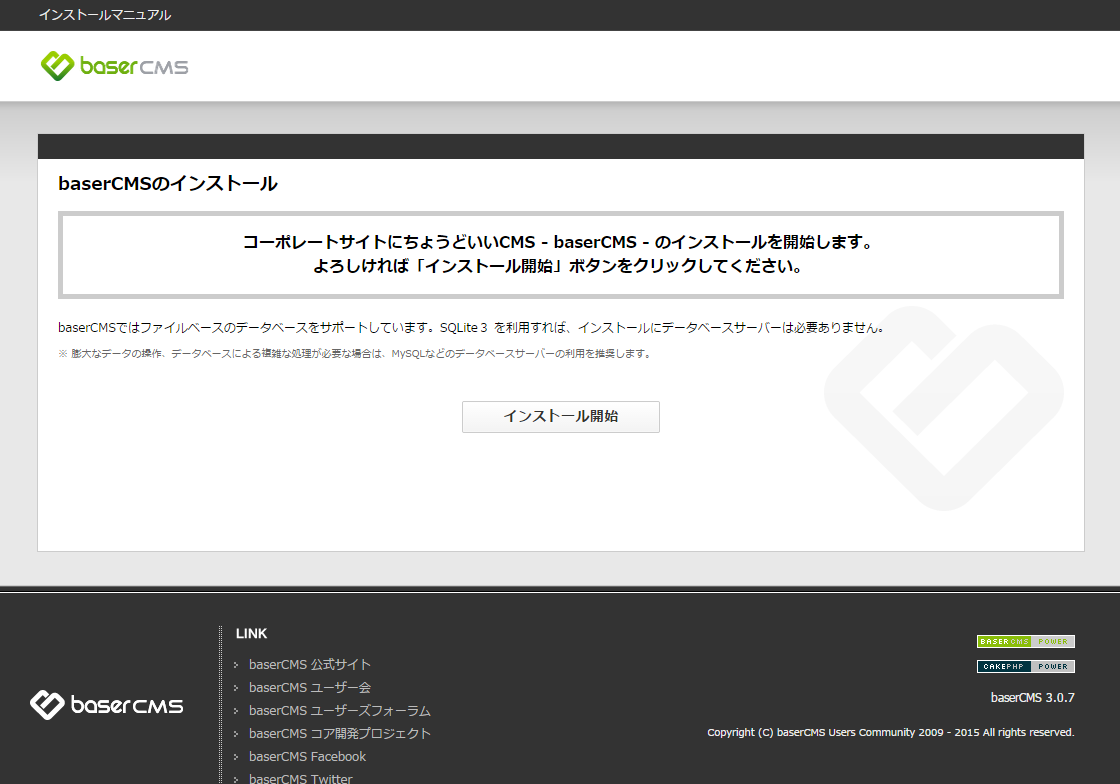Open the インストールマニュアル link in top bar

[105, 15]
